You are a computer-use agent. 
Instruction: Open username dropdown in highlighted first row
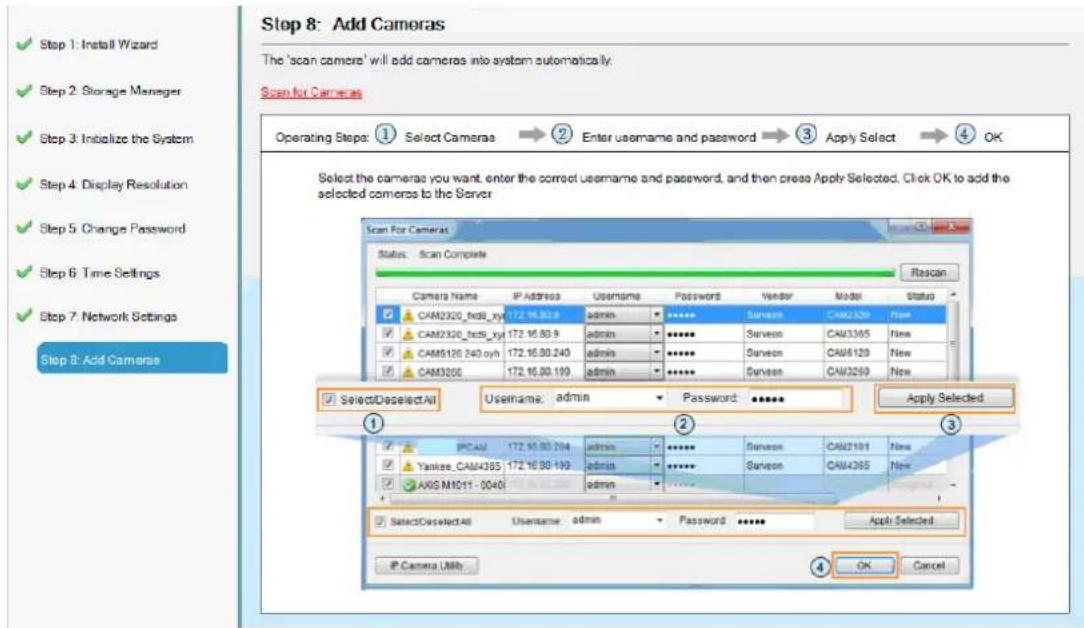(657, 315)
